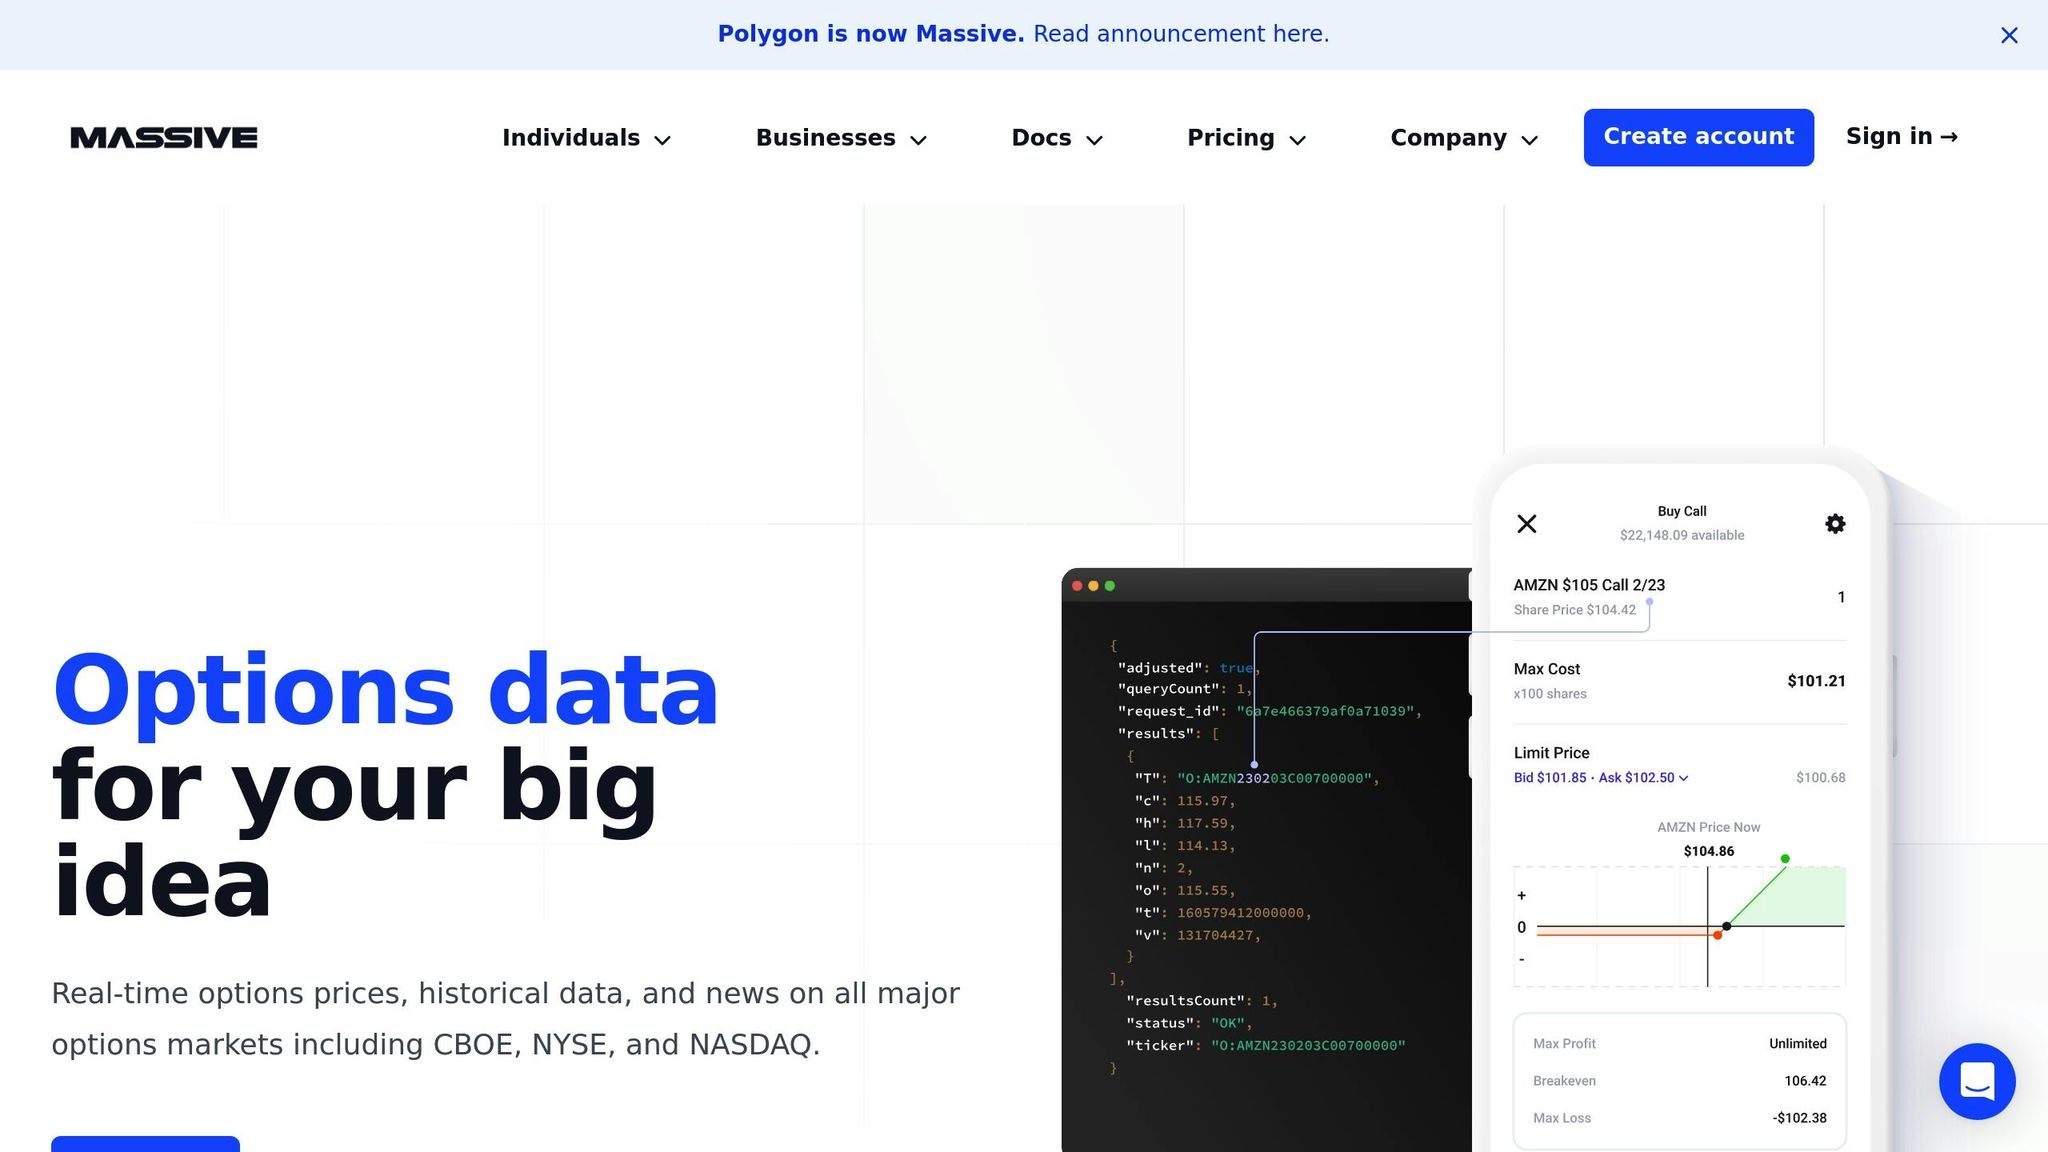Dismiss the Polygon announcement banner
This screenshot has height=1152, width=2048.
(2009, 35)
